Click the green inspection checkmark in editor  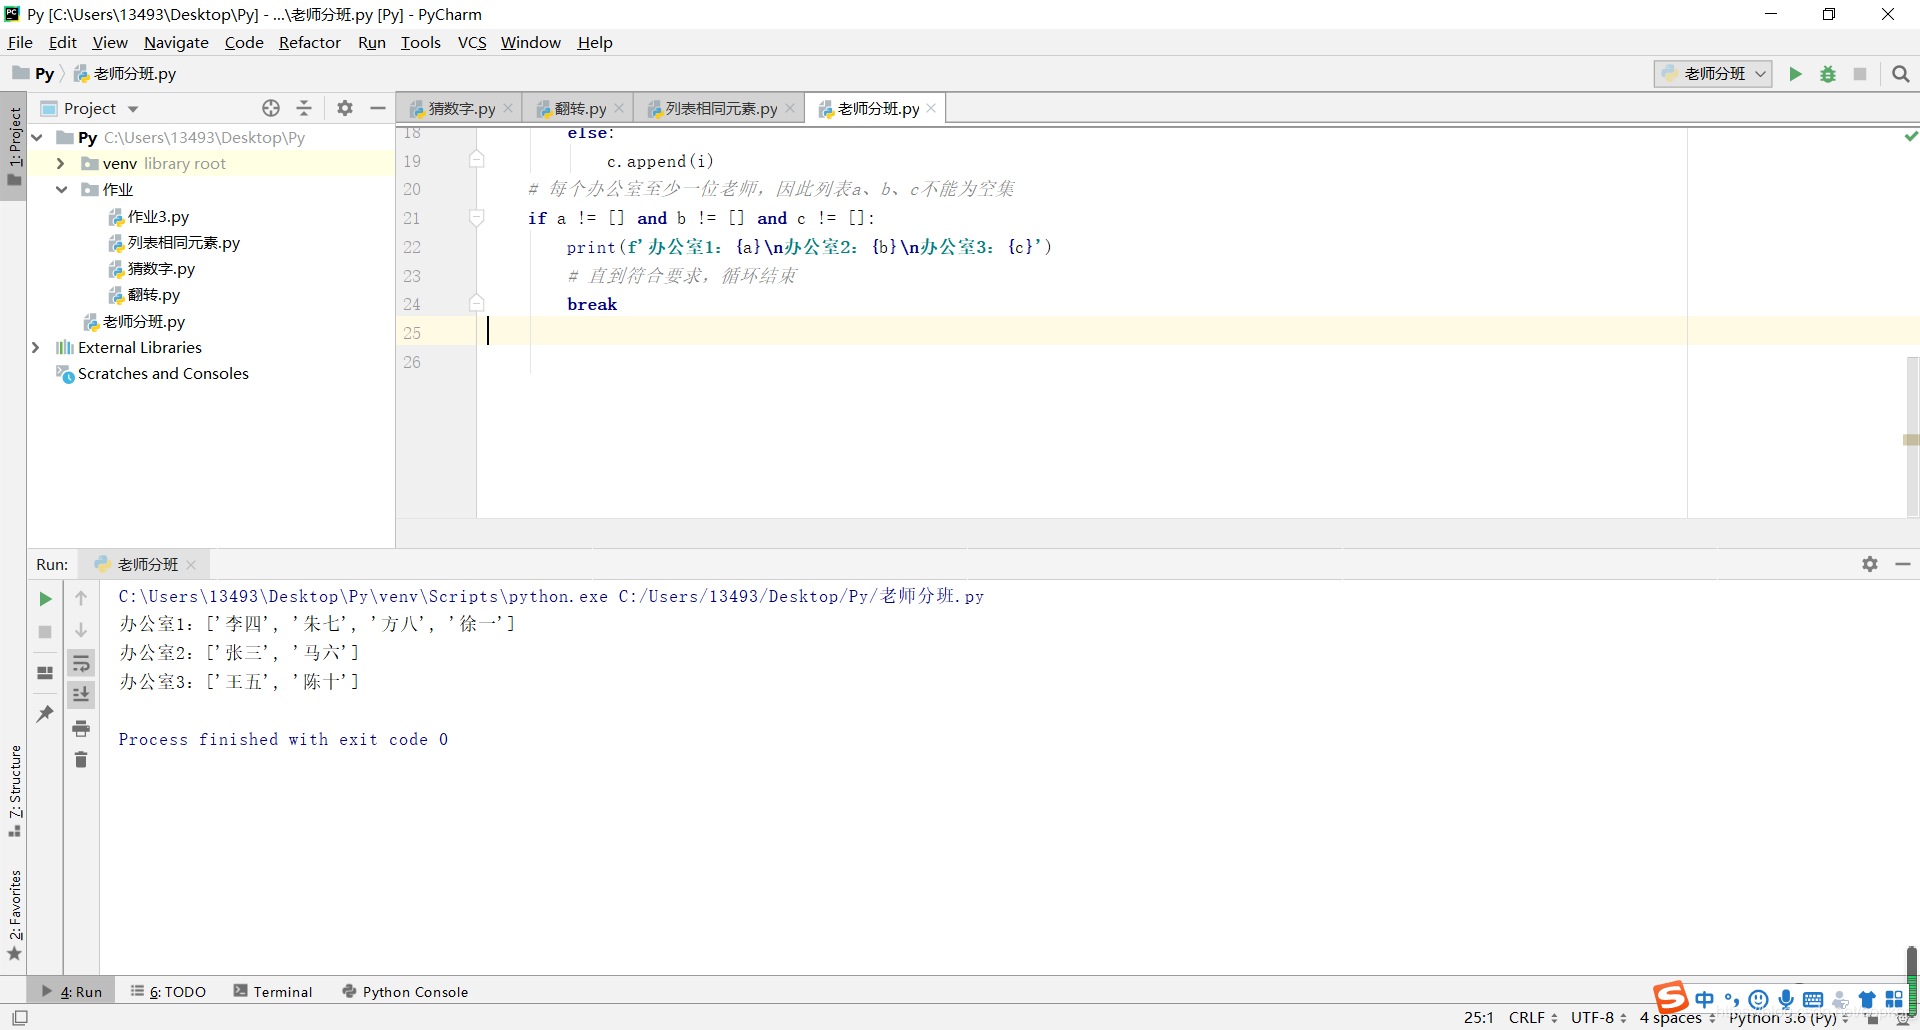coord(1911,136)
